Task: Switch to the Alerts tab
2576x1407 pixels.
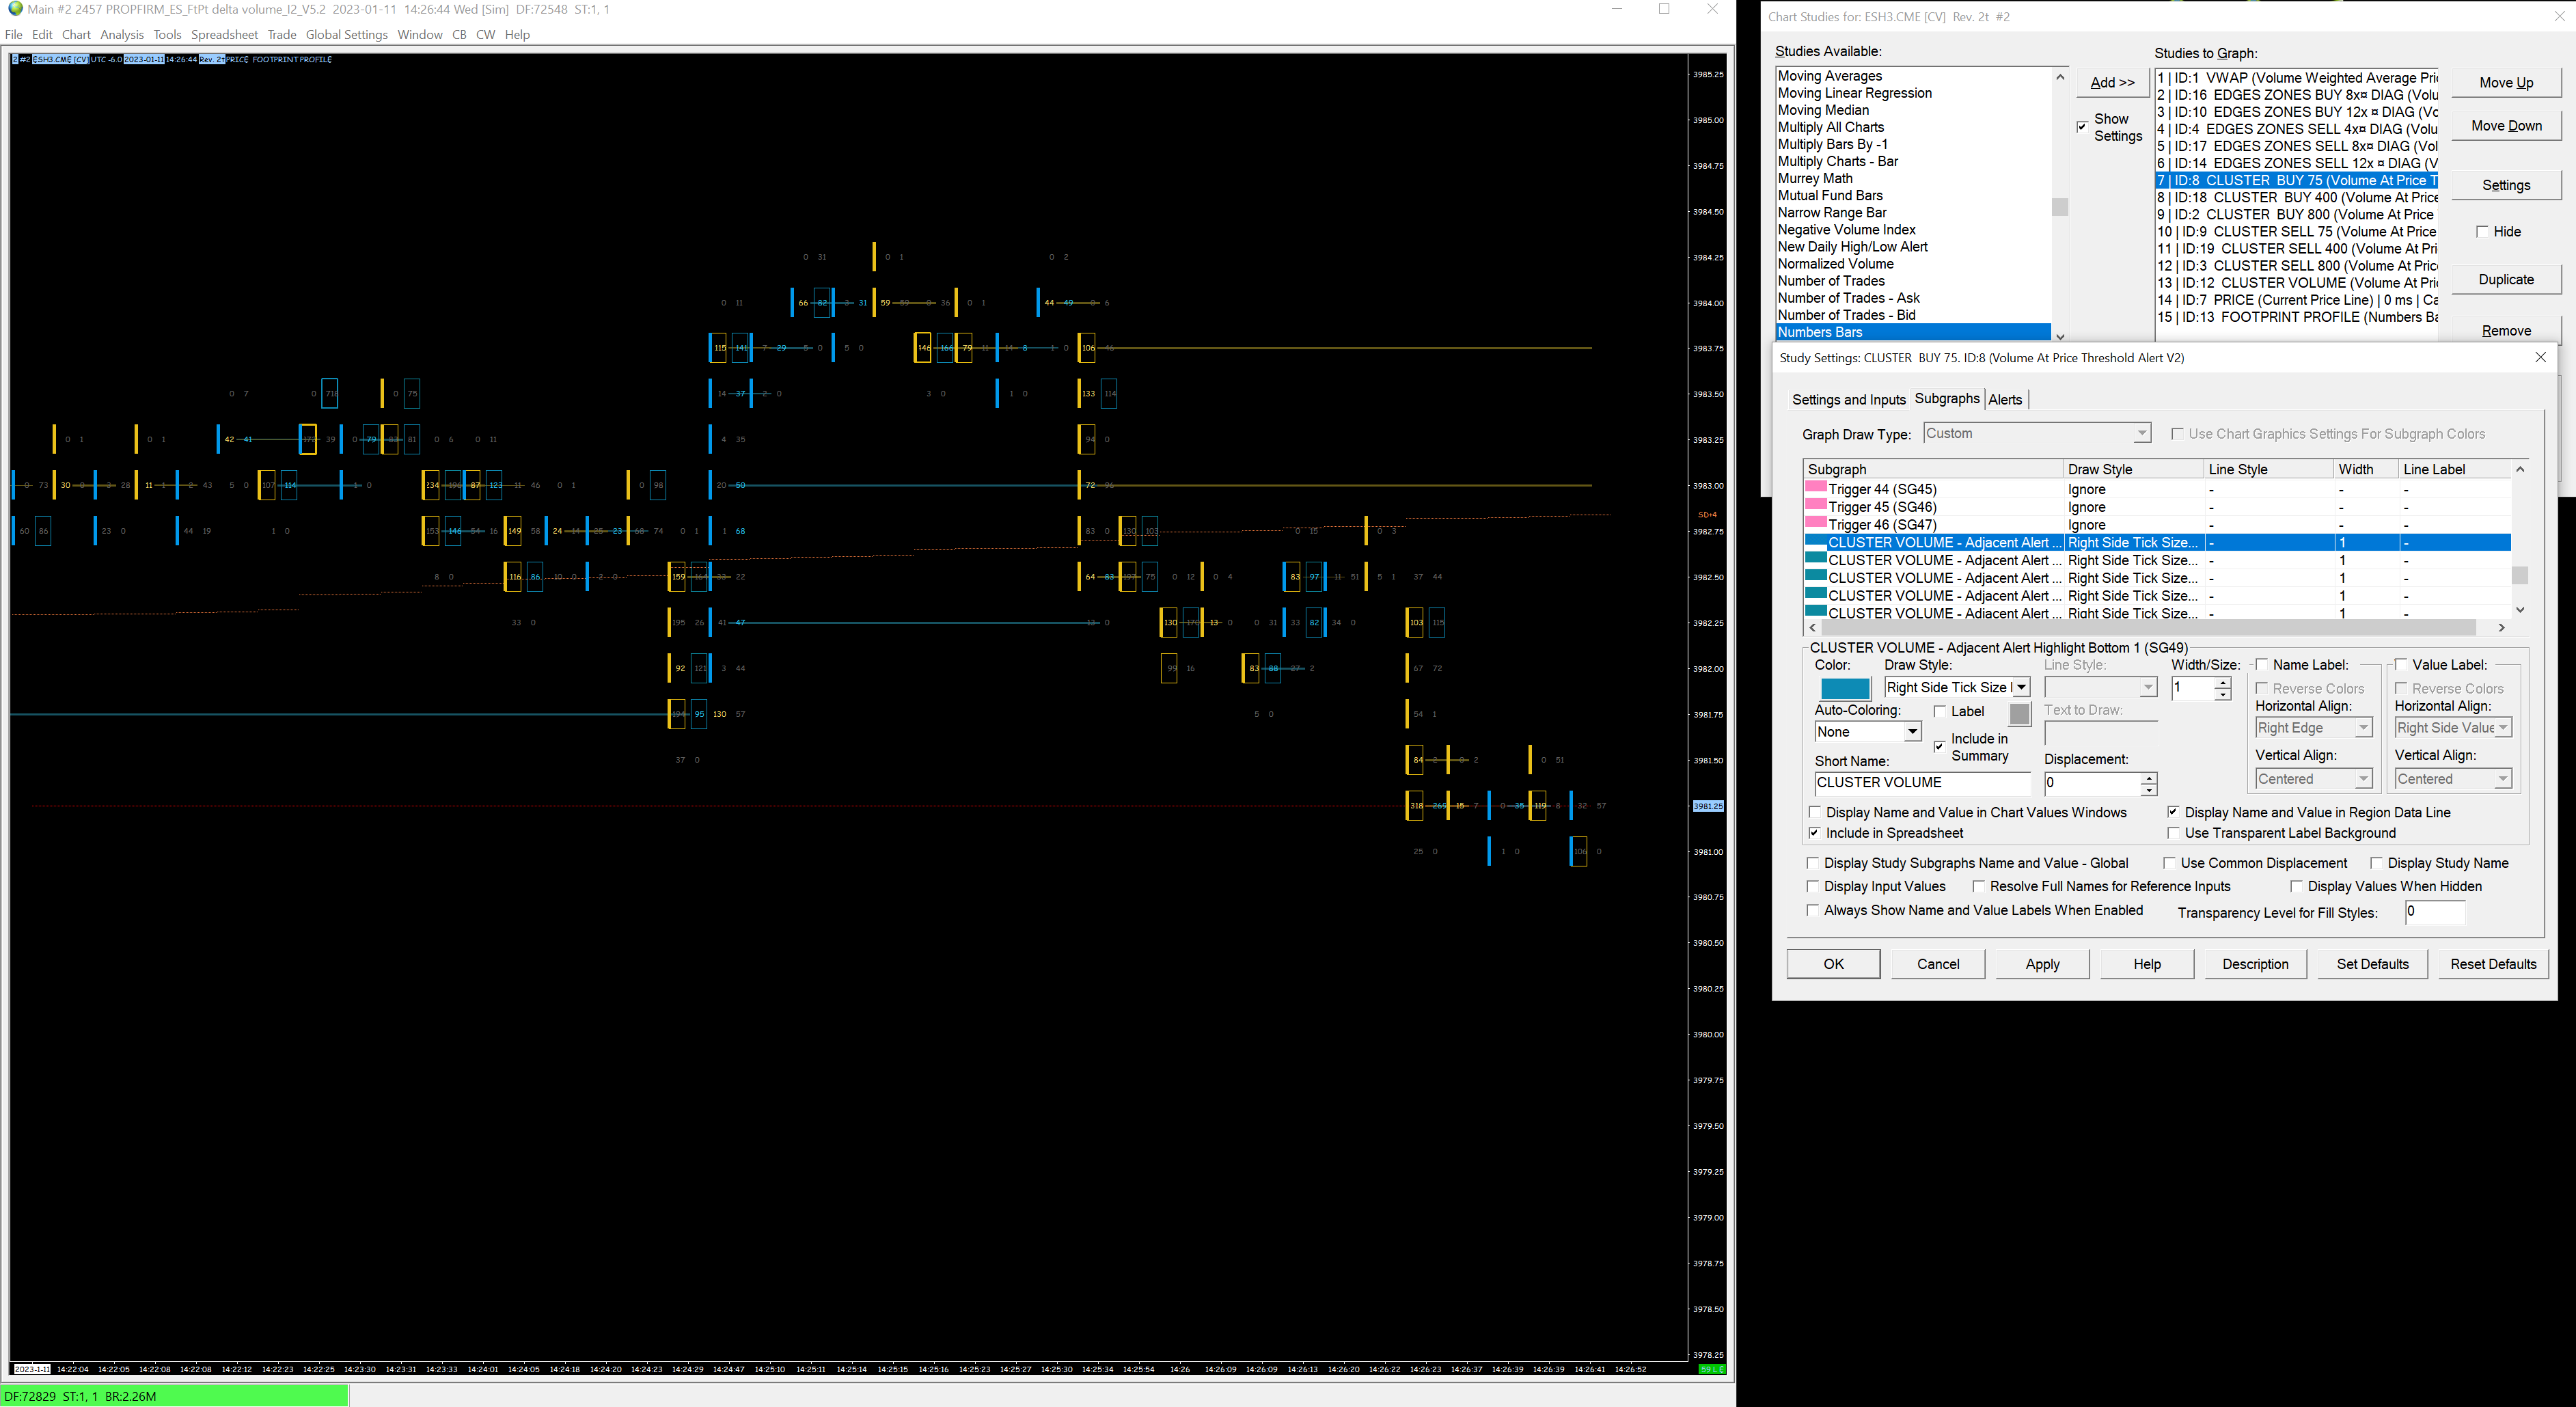Action: [2004, 399]
